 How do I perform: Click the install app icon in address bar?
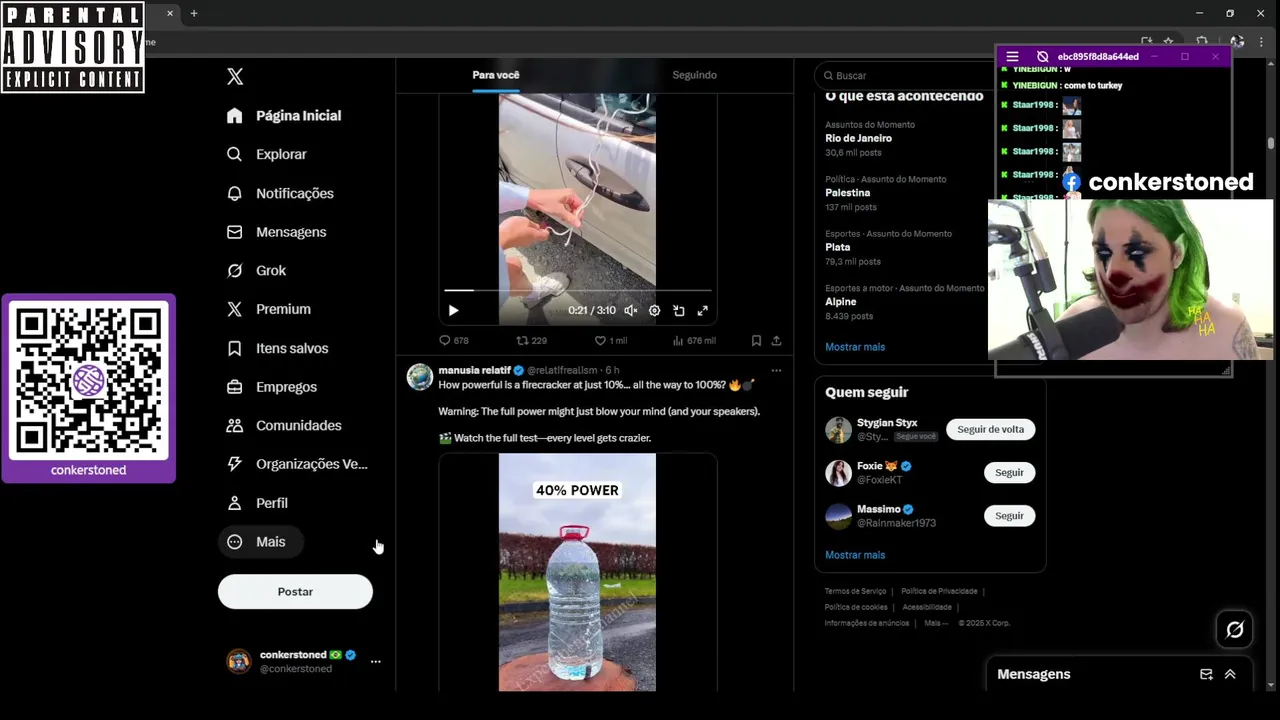pyautogui.click(x=1147, y=42)
